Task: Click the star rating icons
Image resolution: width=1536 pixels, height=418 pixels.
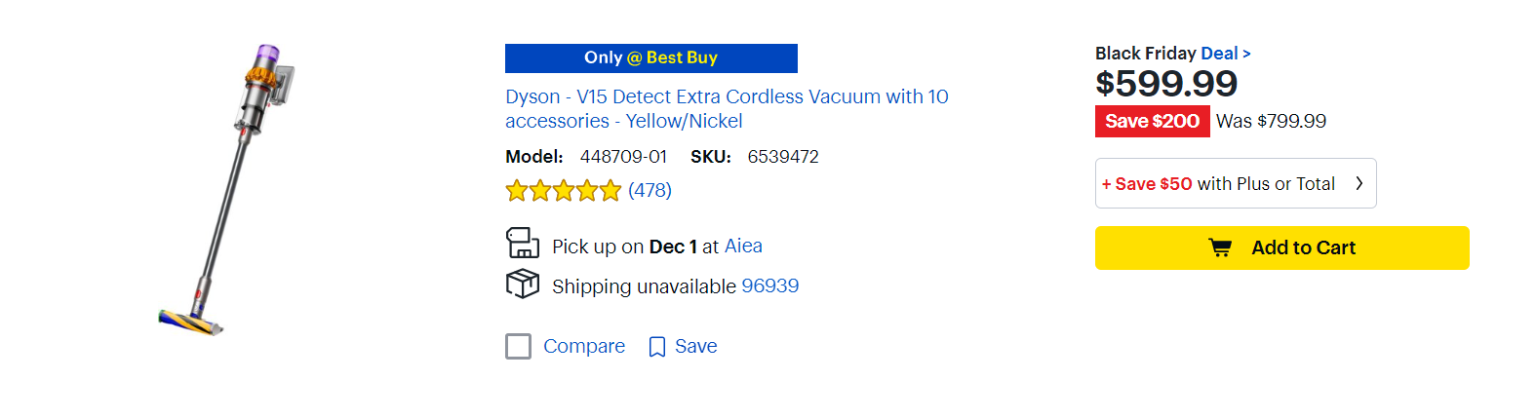Action: point(563,190)
